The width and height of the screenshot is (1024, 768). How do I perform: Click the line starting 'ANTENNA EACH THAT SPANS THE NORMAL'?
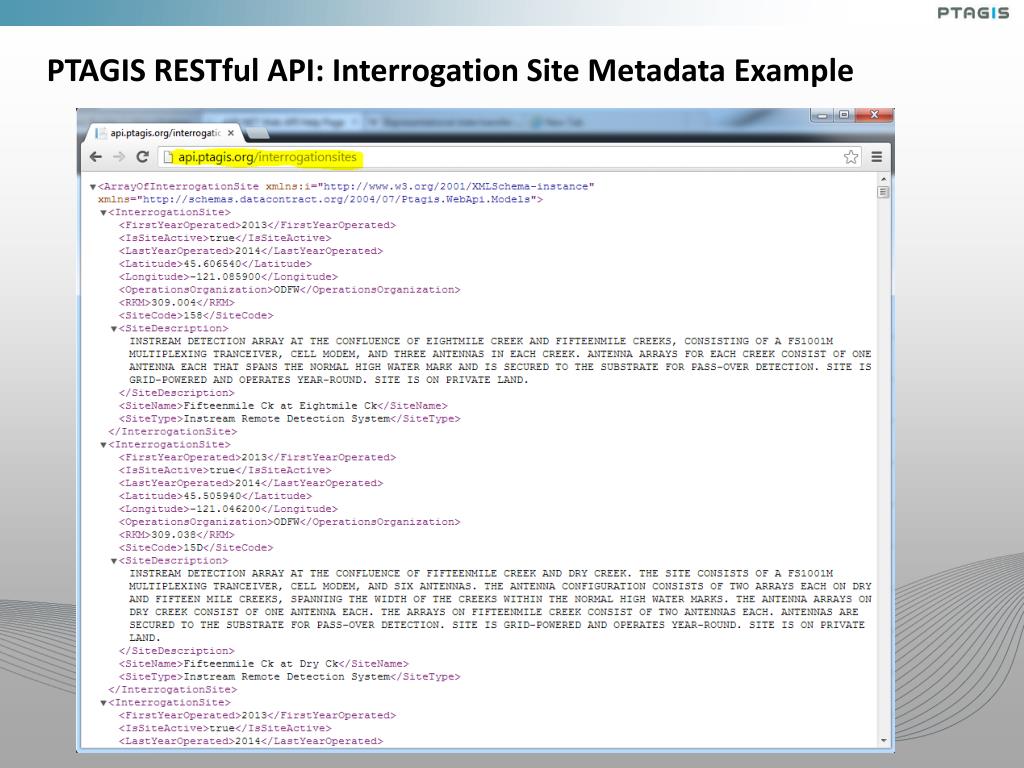click(500, 367)
